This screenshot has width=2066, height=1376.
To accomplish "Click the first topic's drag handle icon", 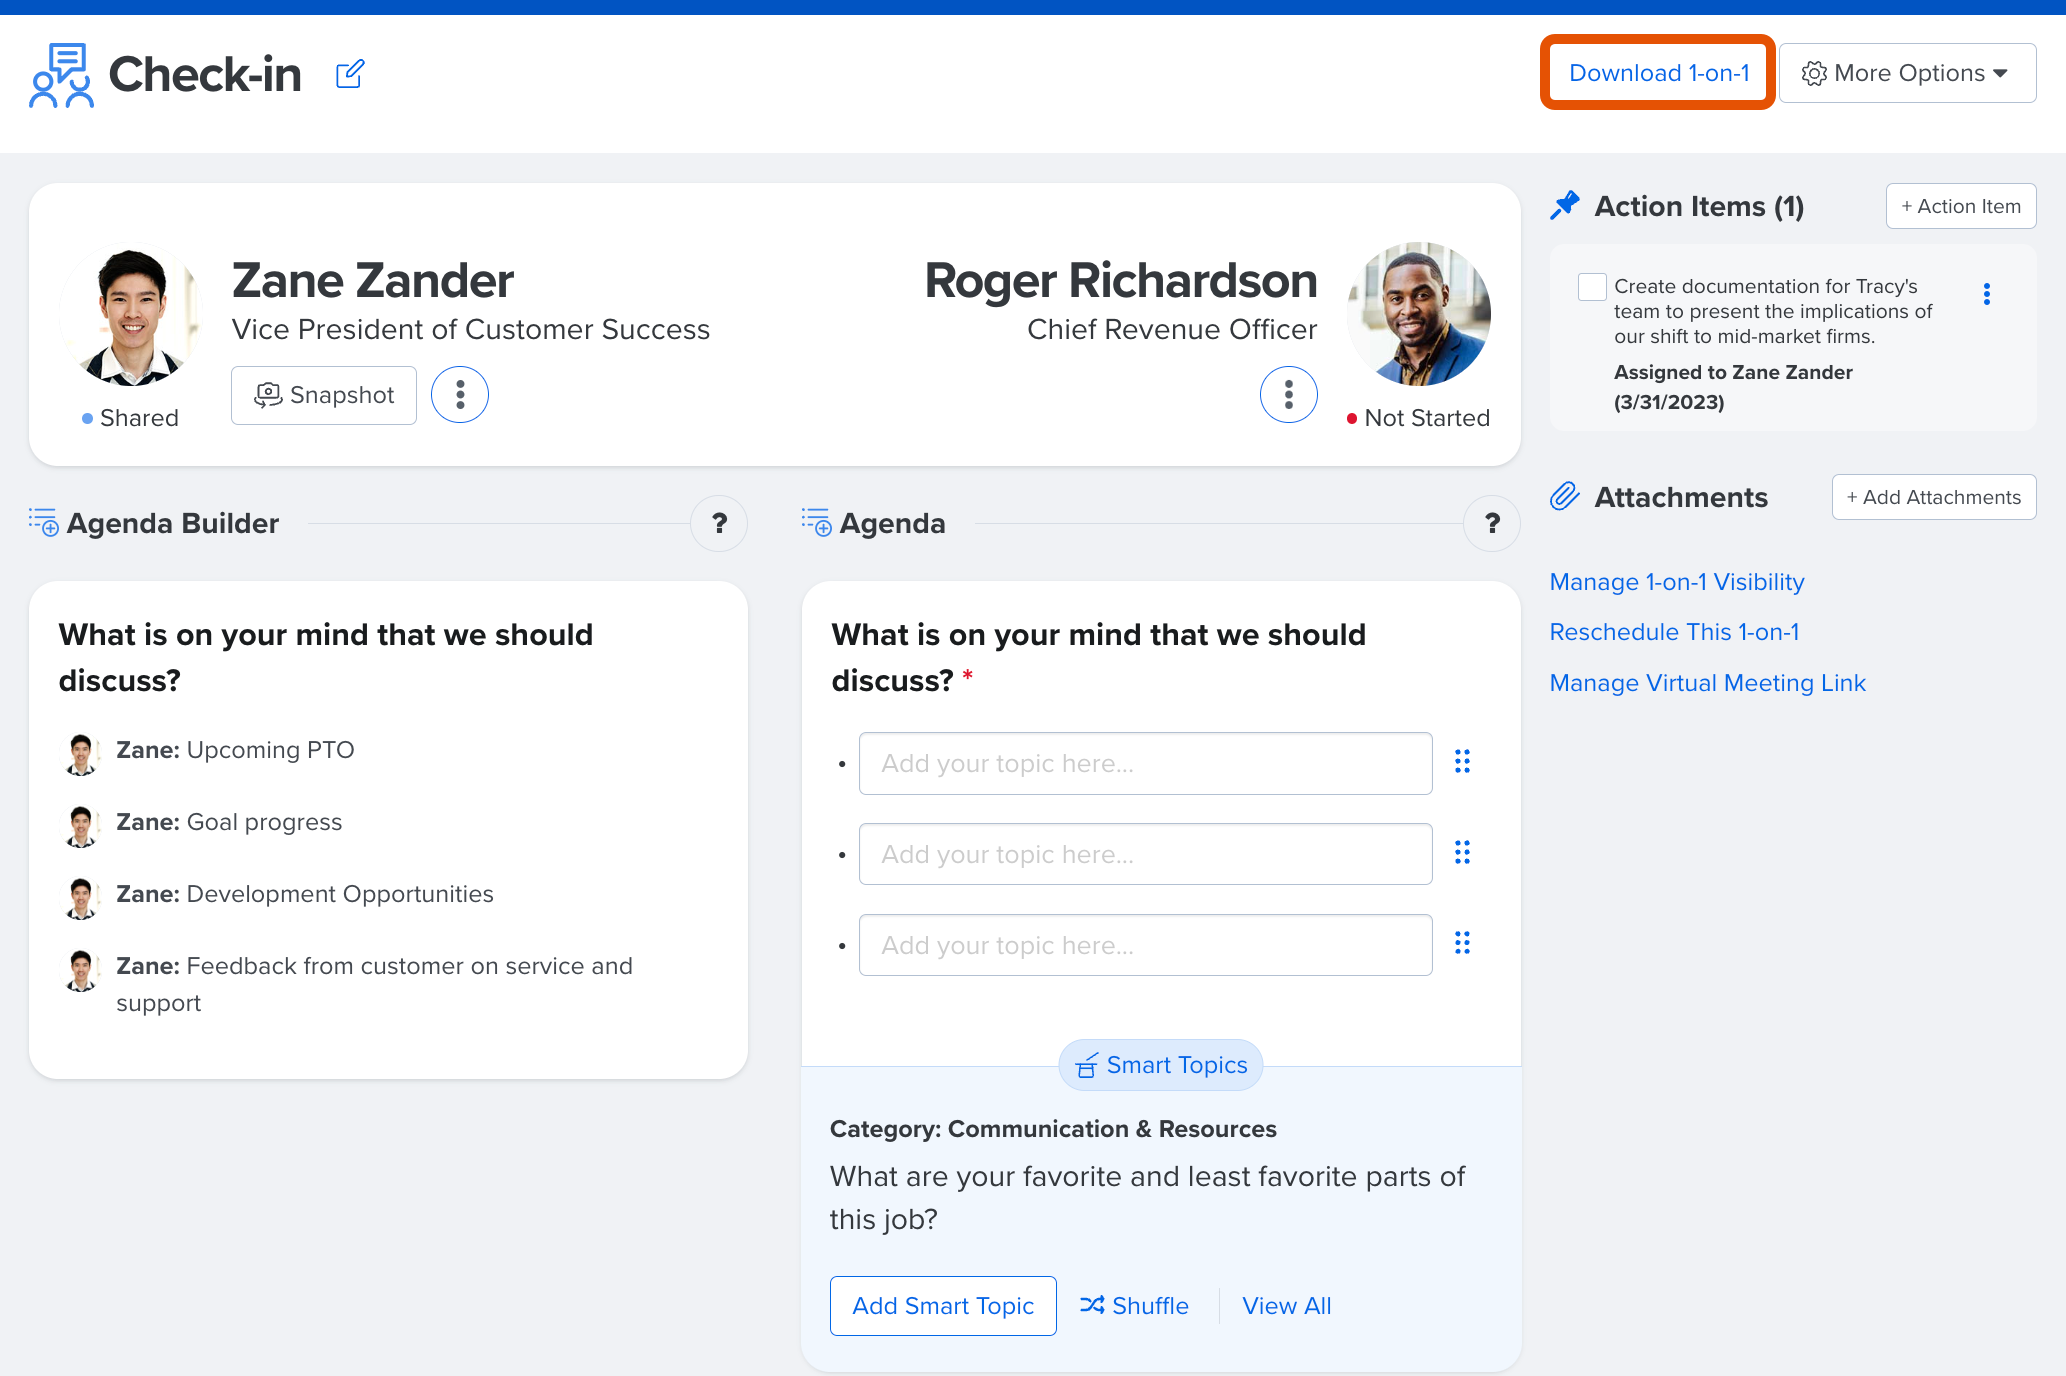I will [1462, 762].
